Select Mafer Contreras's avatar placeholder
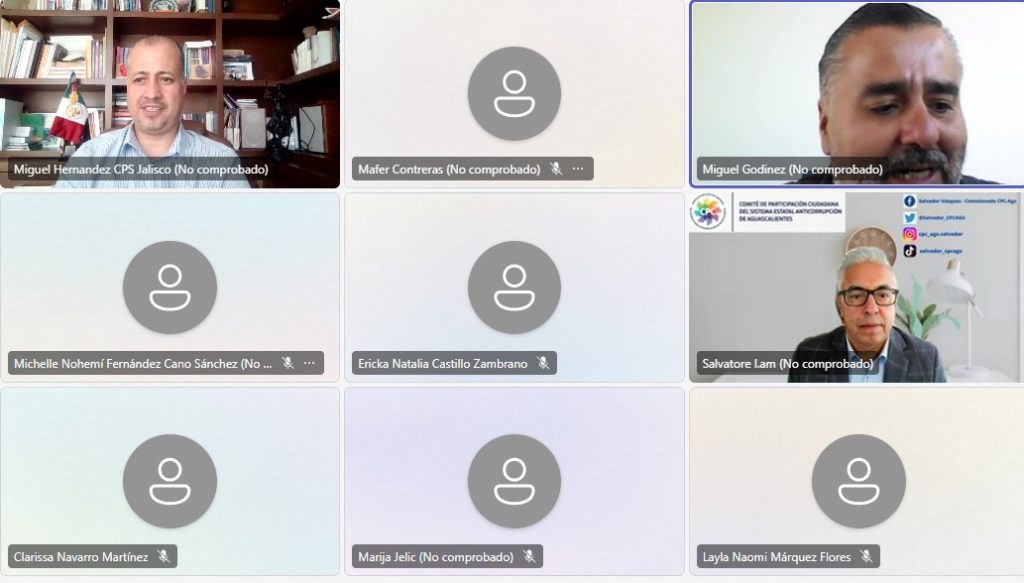Image resolution: width=1024 pixels, height=583 pixels. [514, 93]
